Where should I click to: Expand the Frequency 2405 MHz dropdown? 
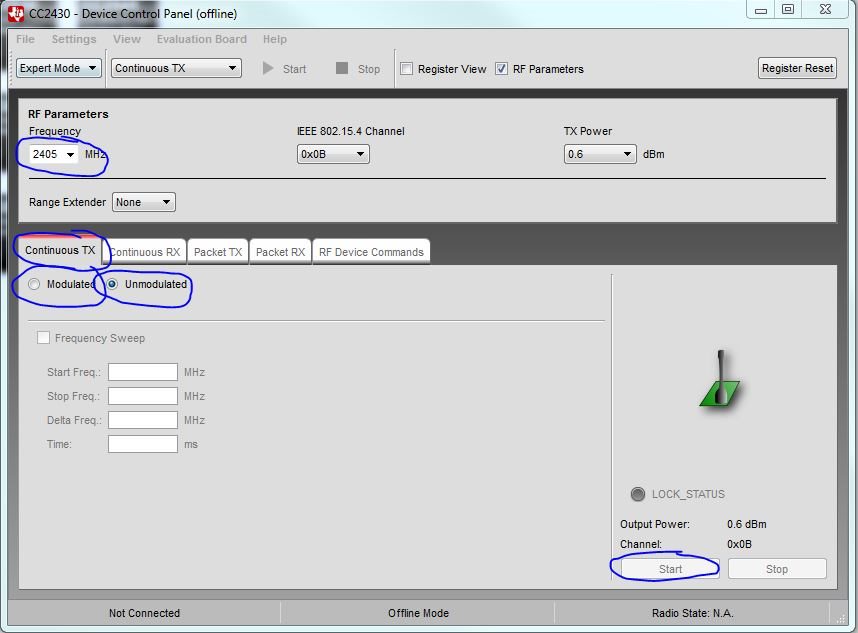click(x=54, y=154)
